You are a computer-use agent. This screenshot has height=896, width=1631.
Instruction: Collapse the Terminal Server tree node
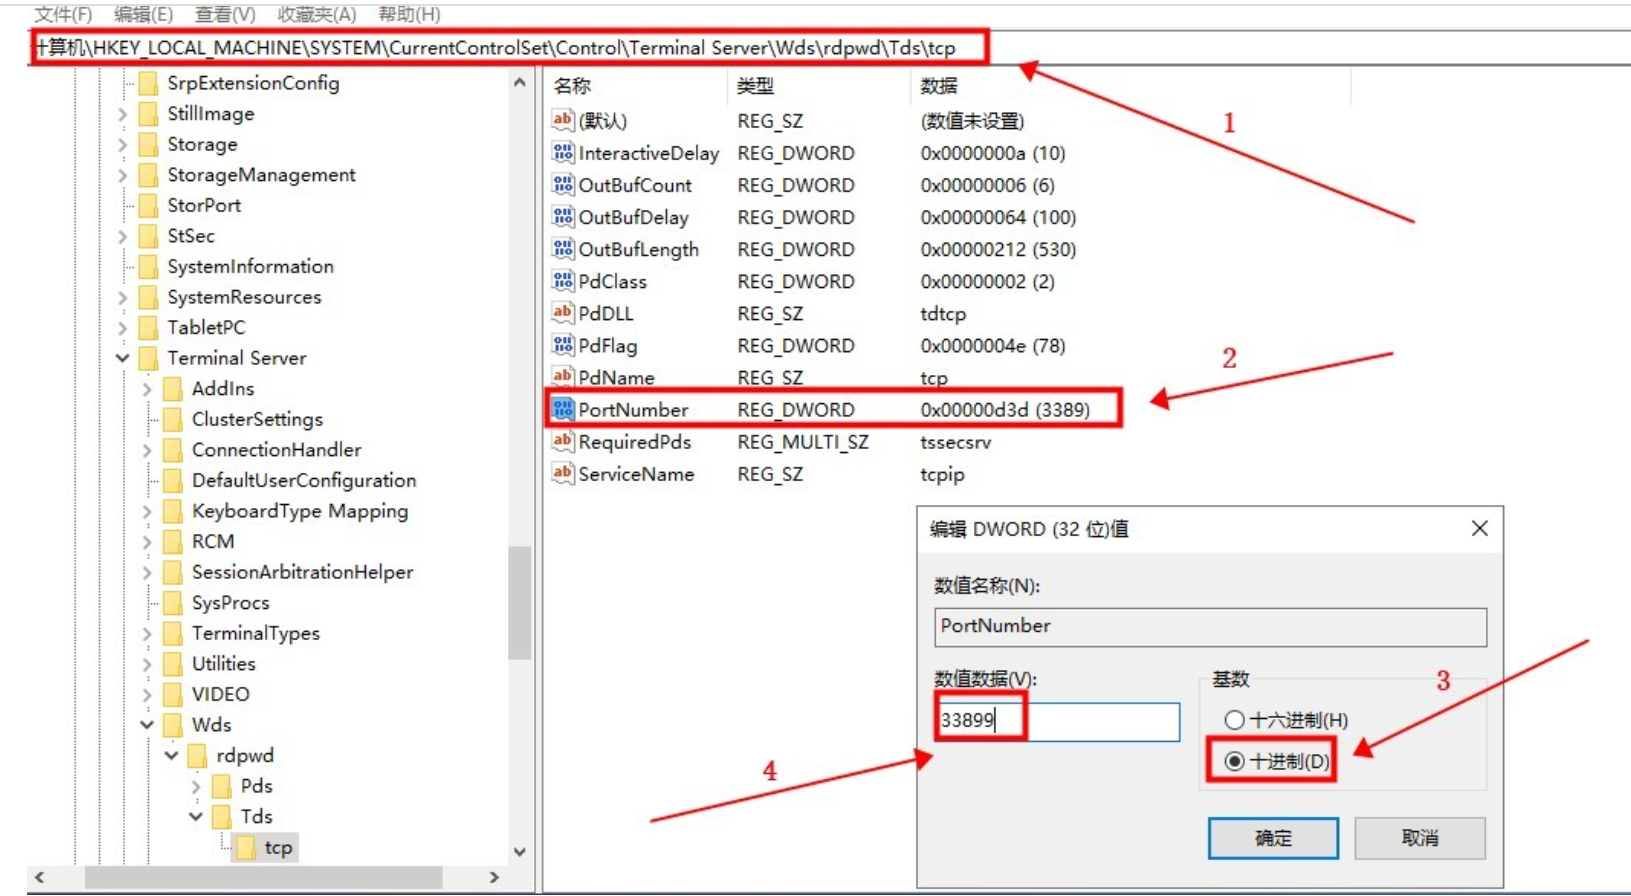[x=123, y=358]
